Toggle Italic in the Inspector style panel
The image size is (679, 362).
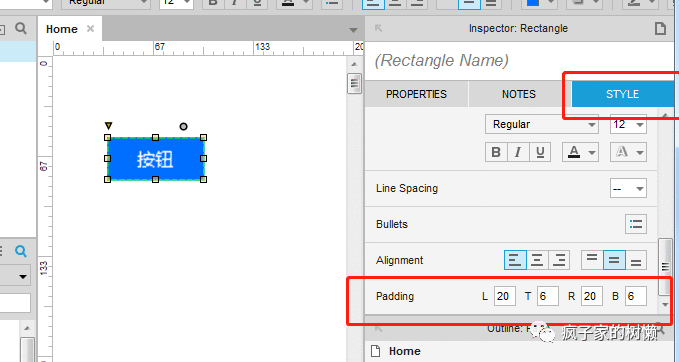tap(518, 152)
